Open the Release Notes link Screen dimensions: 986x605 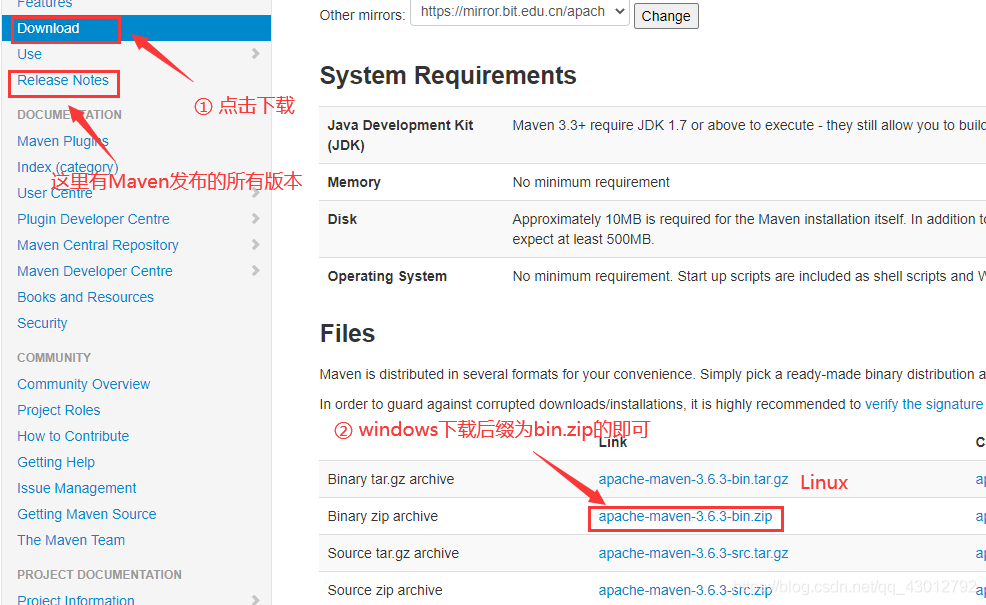63,80
